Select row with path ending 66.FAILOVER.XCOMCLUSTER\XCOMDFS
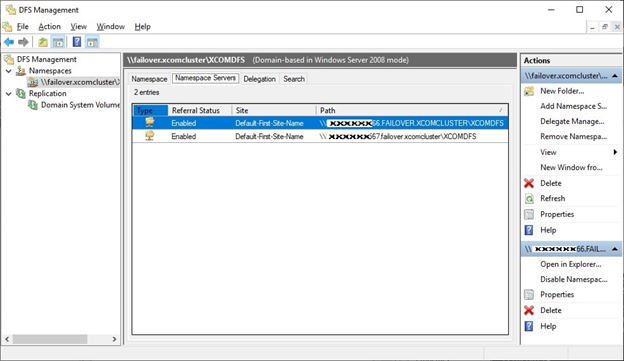The height and width of the screenshot is (361, 624). click(320, 123)
